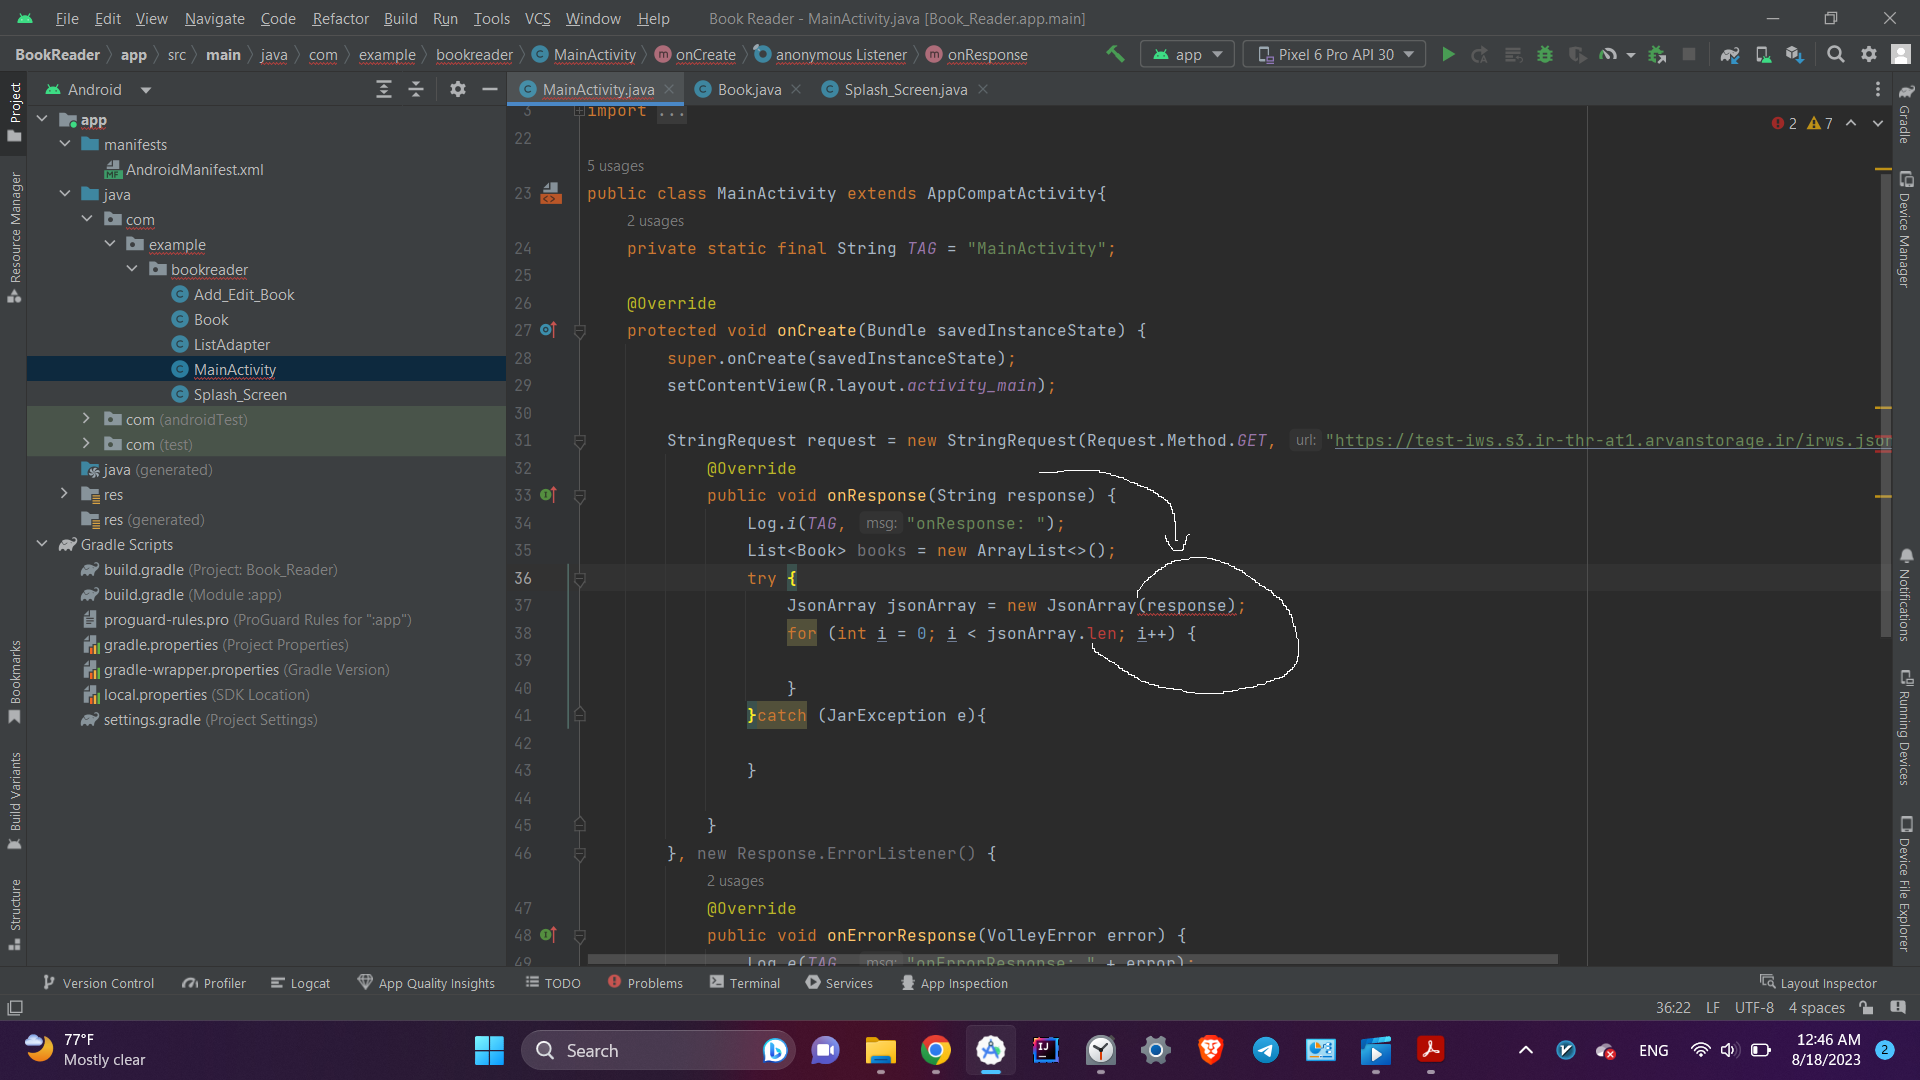Collapse the app module tree node
This screenshot has height=1080, width=1920.
(42, 119)
